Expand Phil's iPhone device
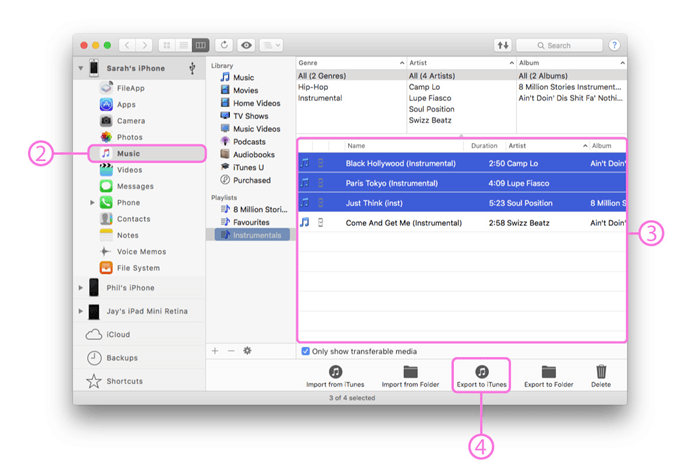This screenshot has width=700, height=467. (x=81, y=288)
